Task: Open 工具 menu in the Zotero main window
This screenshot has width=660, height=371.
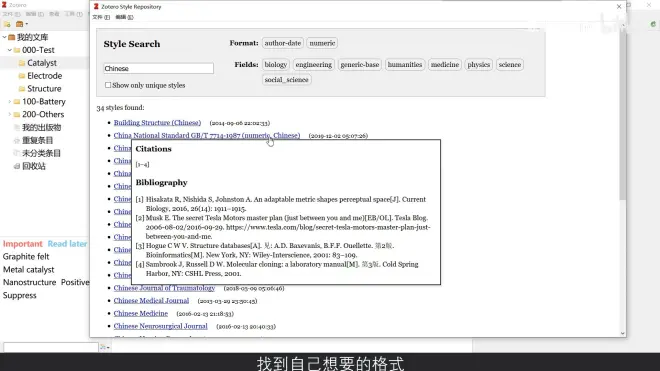Action: coord(73,14)
